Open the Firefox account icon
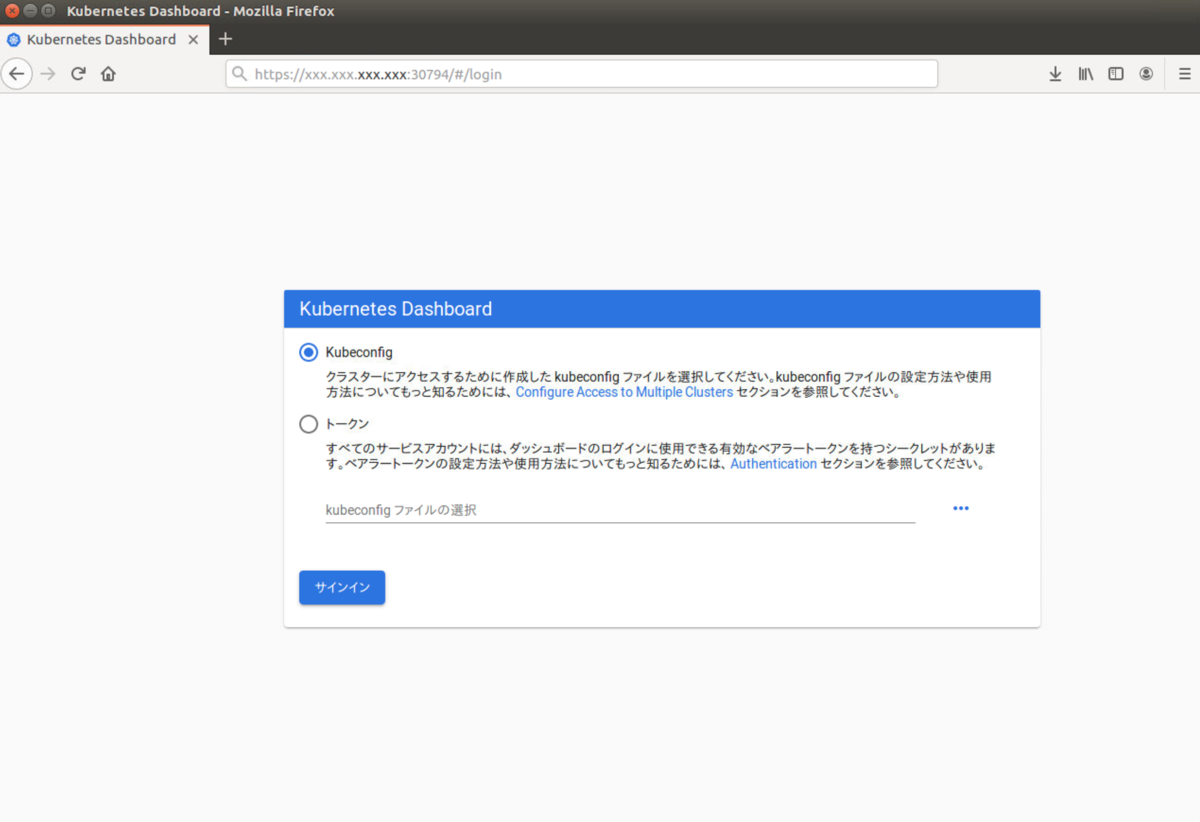 coord(1146,74)
